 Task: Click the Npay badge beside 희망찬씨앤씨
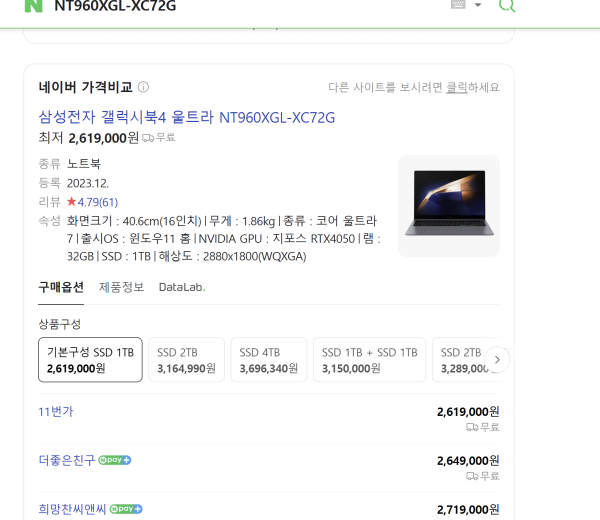pyautogui.click(x=126, y=509)
